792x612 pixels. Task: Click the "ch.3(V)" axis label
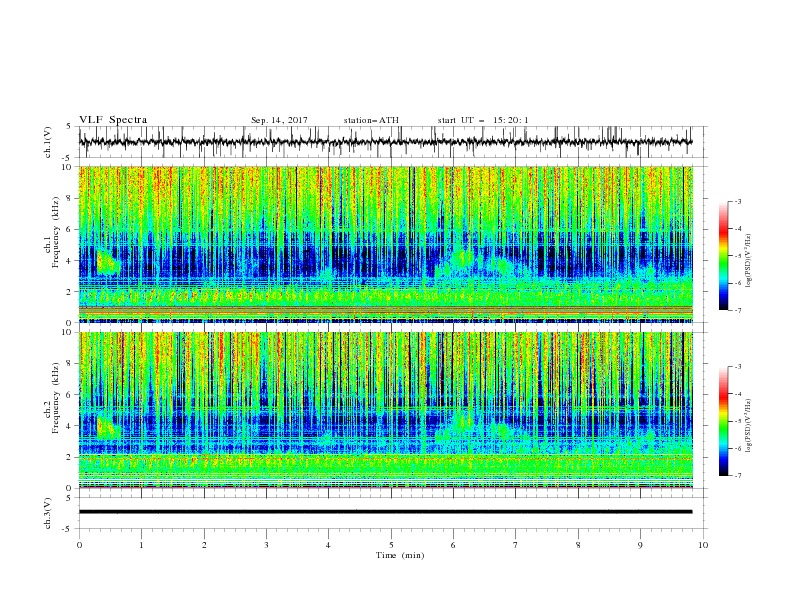(x=48, y=513)
